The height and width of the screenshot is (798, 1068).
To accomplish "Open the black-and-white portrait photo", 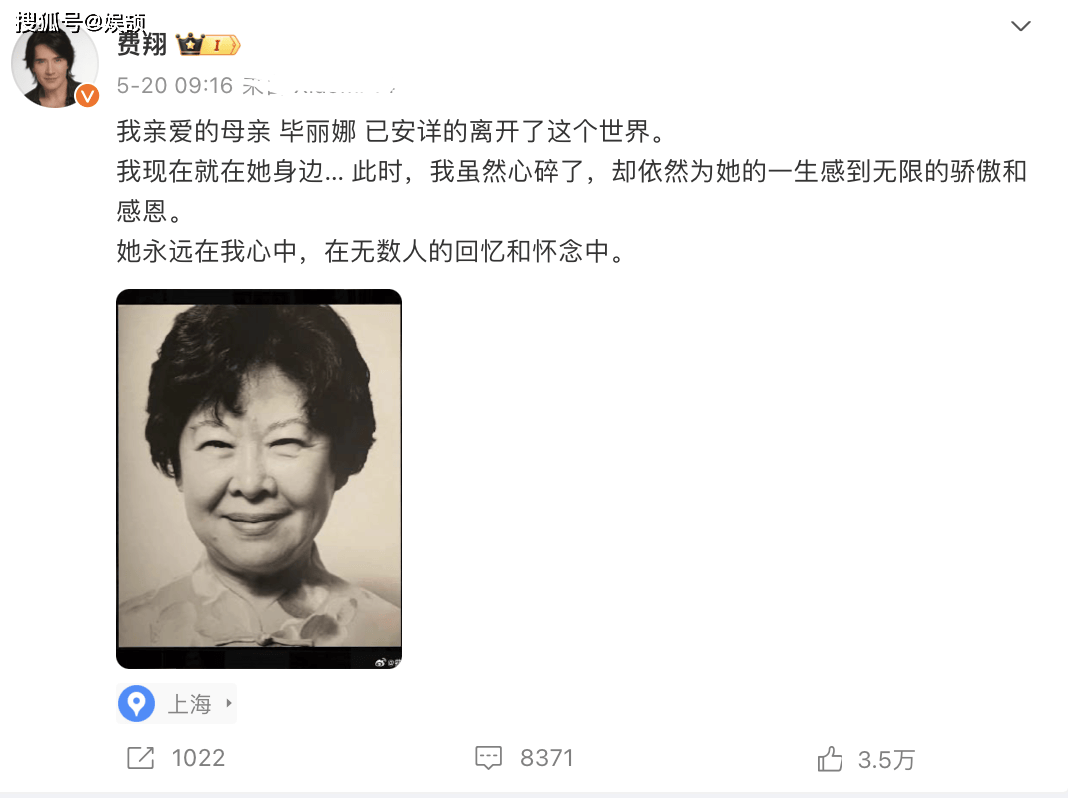I will 259,479.
